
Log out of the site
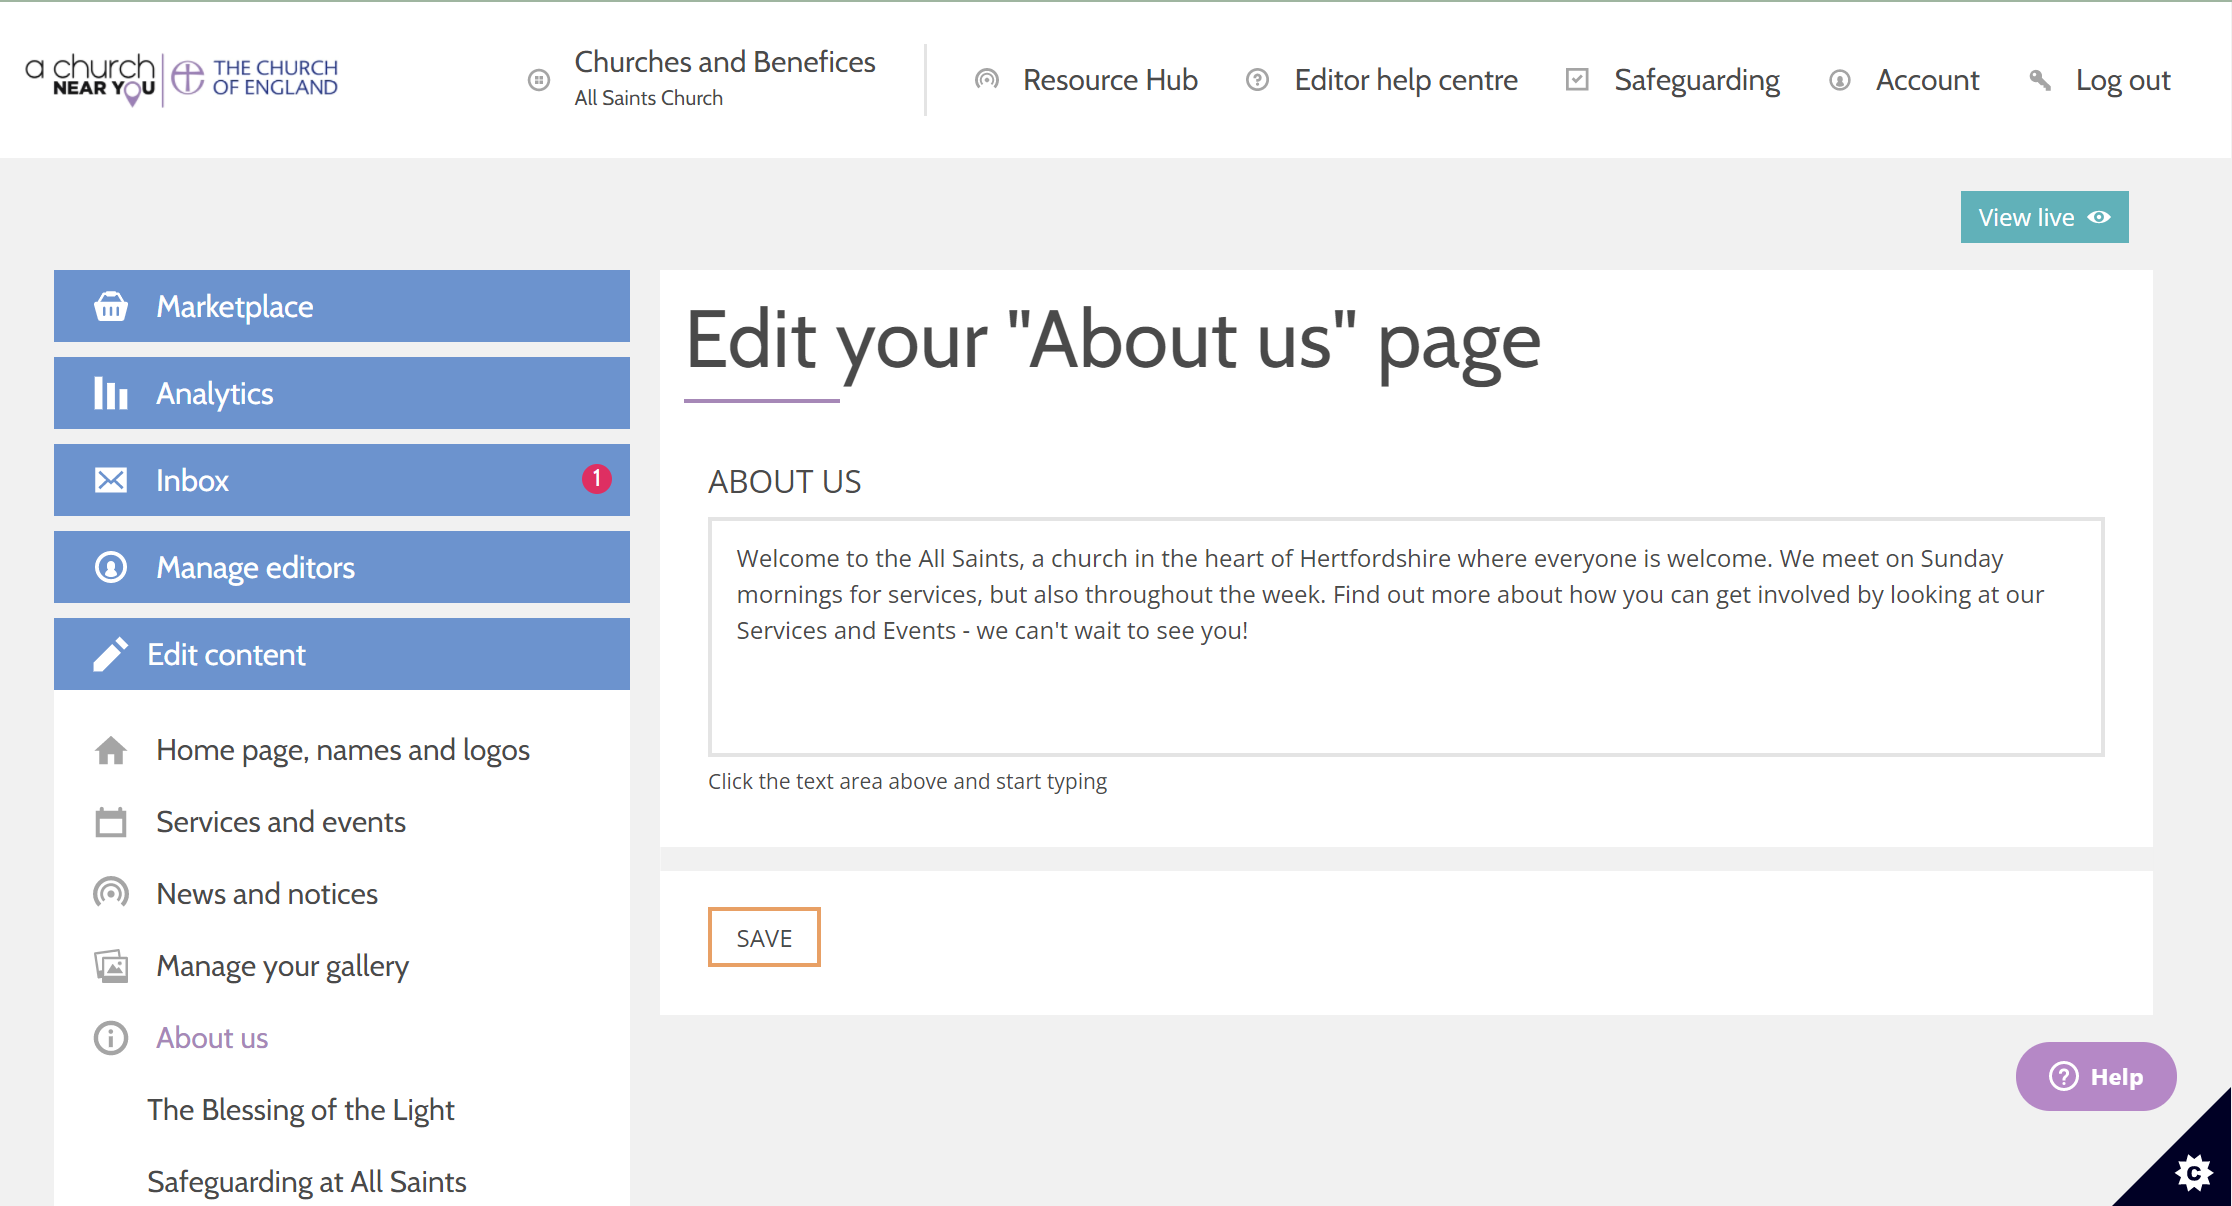point(2123,80)
